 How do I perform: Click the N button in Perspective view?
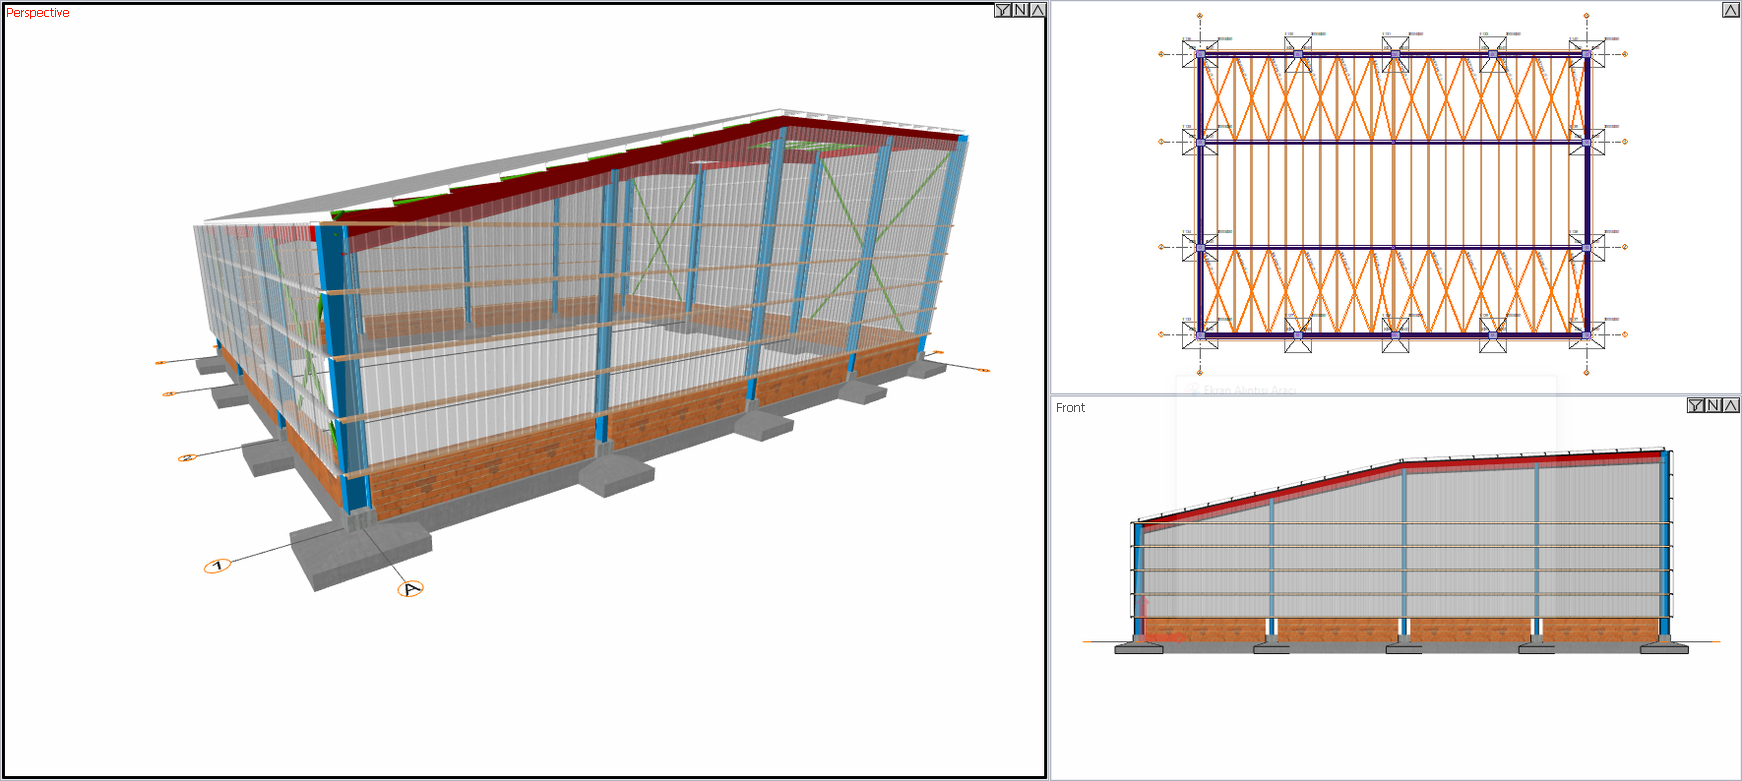pos(1020,10)
